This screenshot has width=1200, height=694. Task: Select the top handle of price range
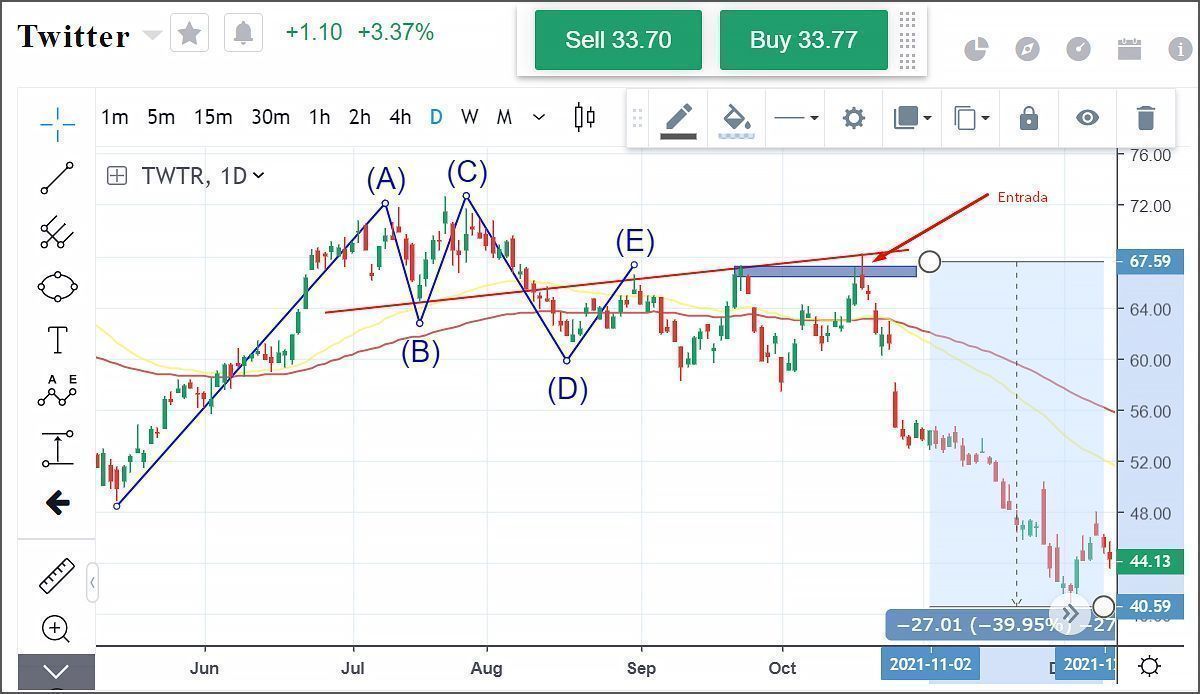click(x=929, y=262)
